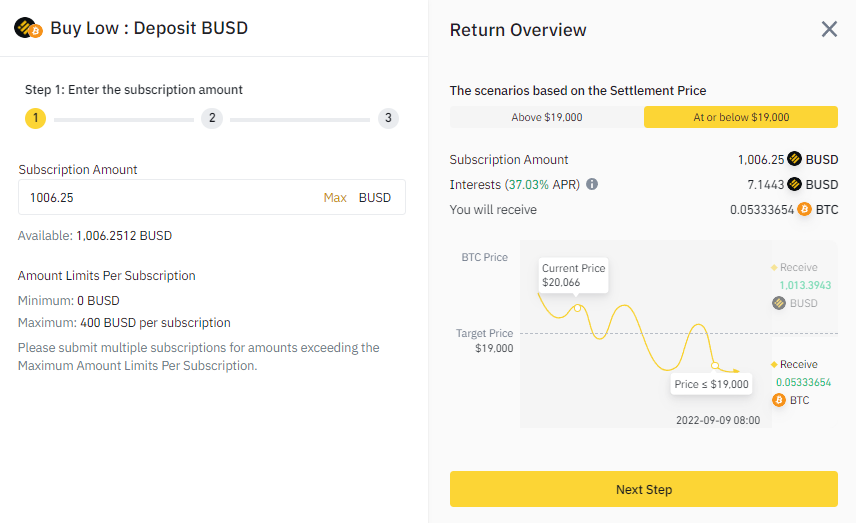856x523 pixels.
Task: Click the BUSD coin icon next to subscription amount
Action: point(795,159)
